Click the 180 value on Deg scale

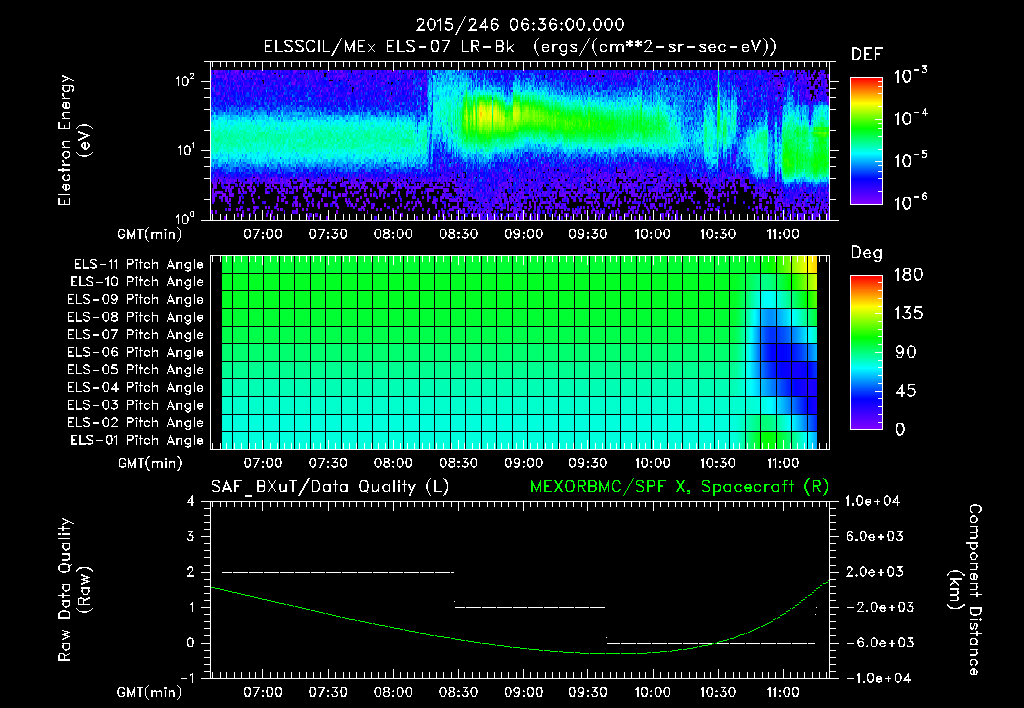[908, 275]
